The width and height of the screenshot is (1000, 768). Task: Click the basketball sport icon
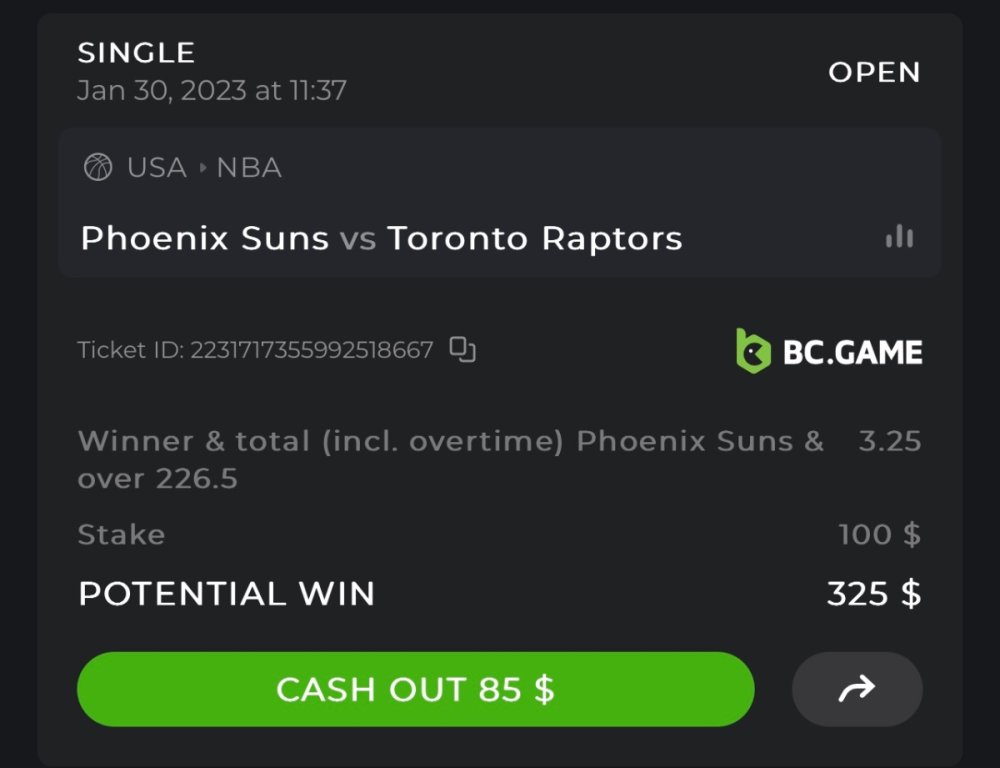point(98,167)
